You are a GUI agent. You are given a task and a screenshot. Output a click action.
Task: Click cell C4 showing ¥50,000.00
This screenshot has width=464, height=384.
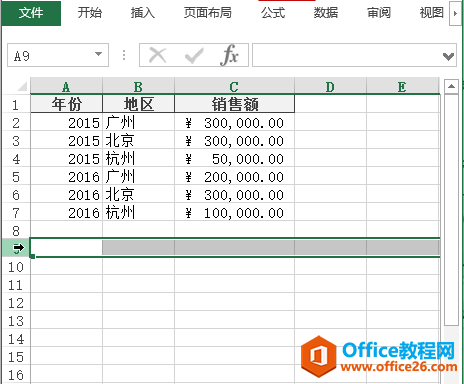[x=234, y=158]
